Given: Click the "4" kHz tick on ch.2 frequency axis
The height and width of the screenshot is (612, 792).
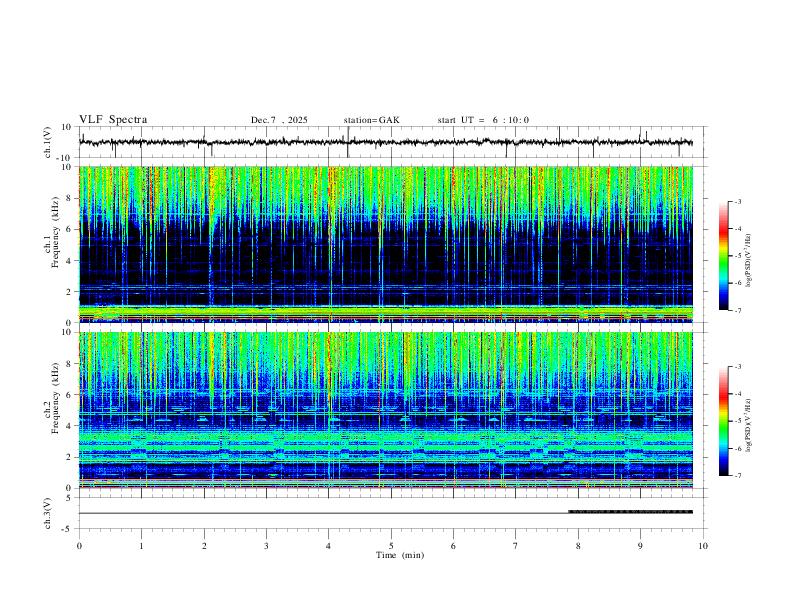Looking at the screenshot, I should click(70, 426).
